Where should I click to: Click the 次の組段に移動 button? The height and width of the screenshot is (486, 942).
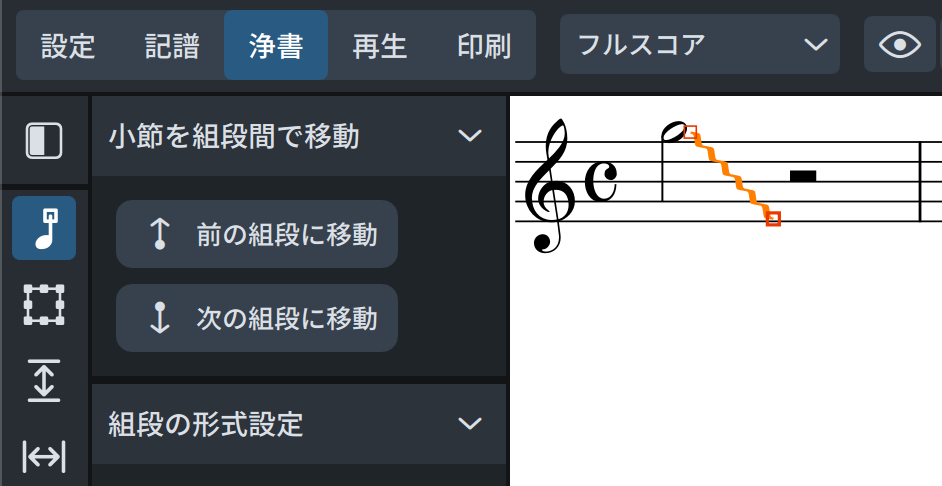(257, 319)
